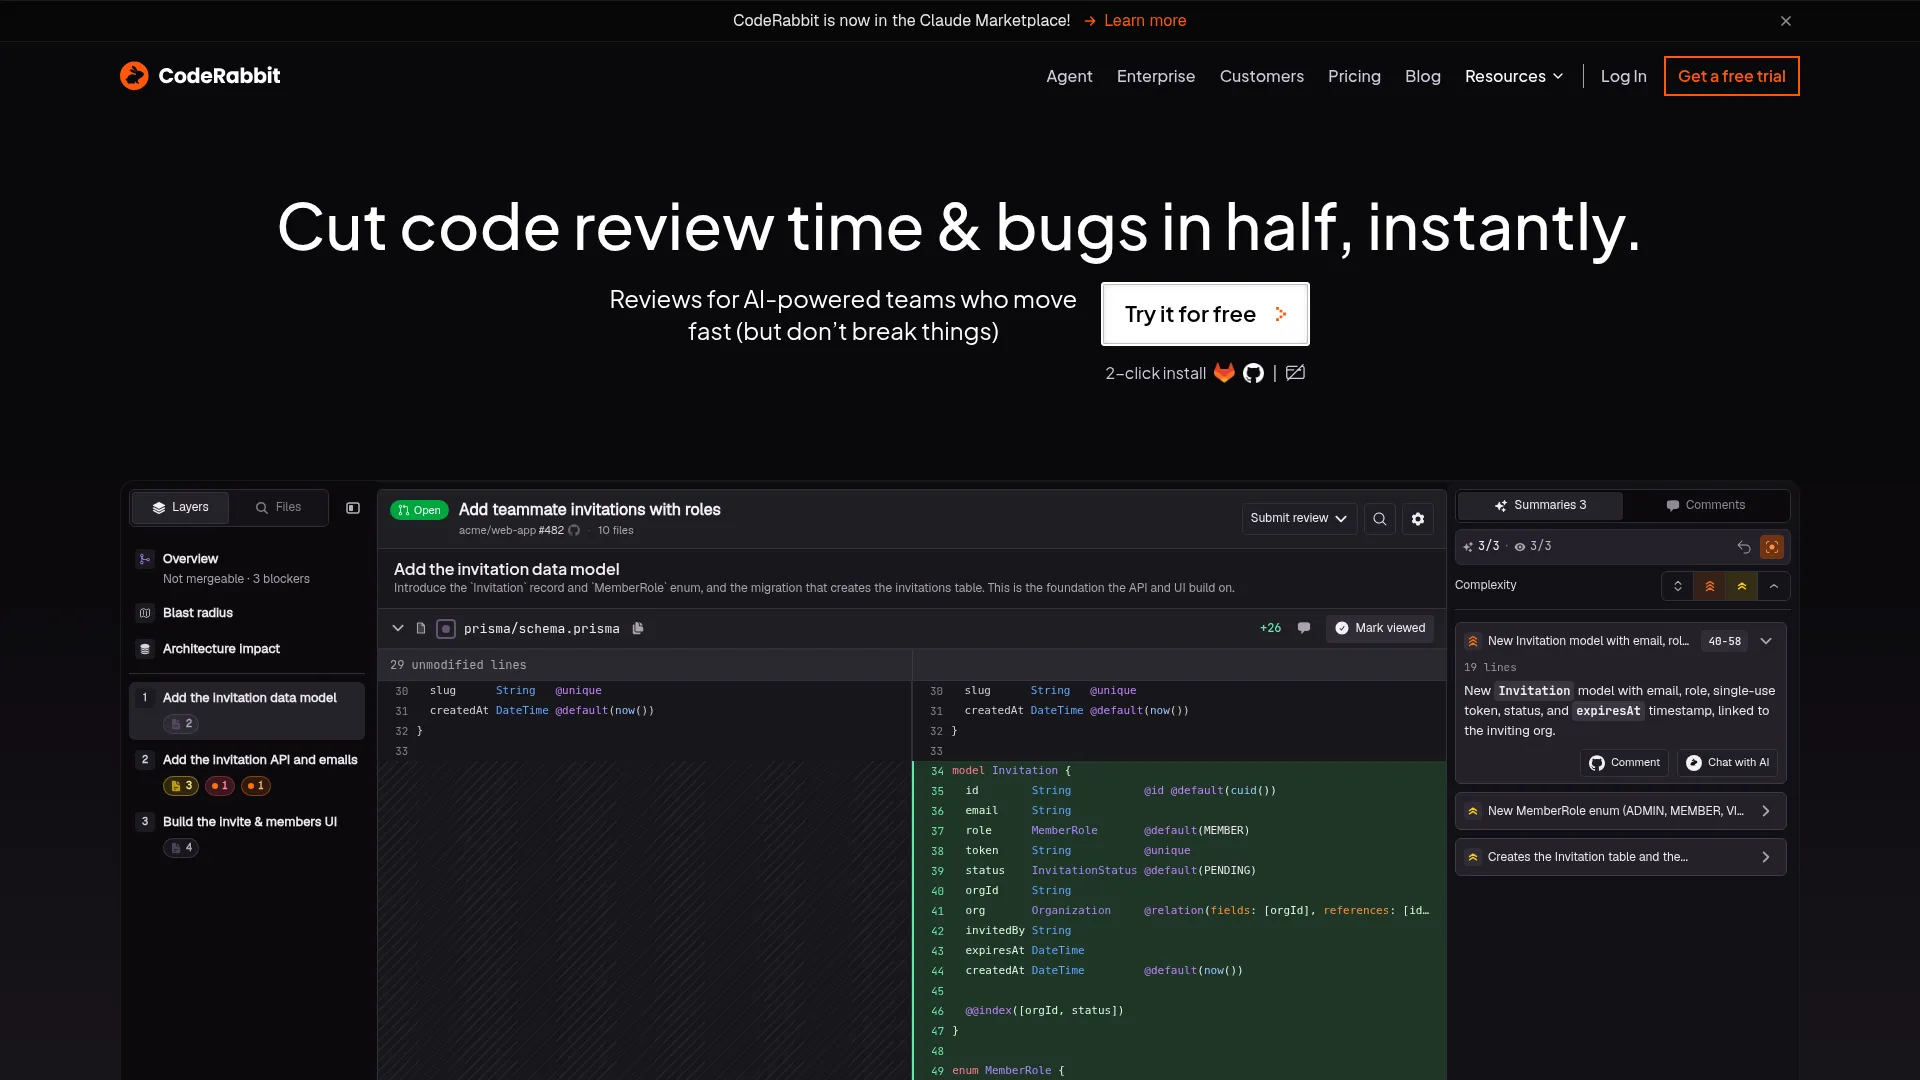Click the comment bubble icon in file header
1920x1080 pixels.
(1304, 628)
